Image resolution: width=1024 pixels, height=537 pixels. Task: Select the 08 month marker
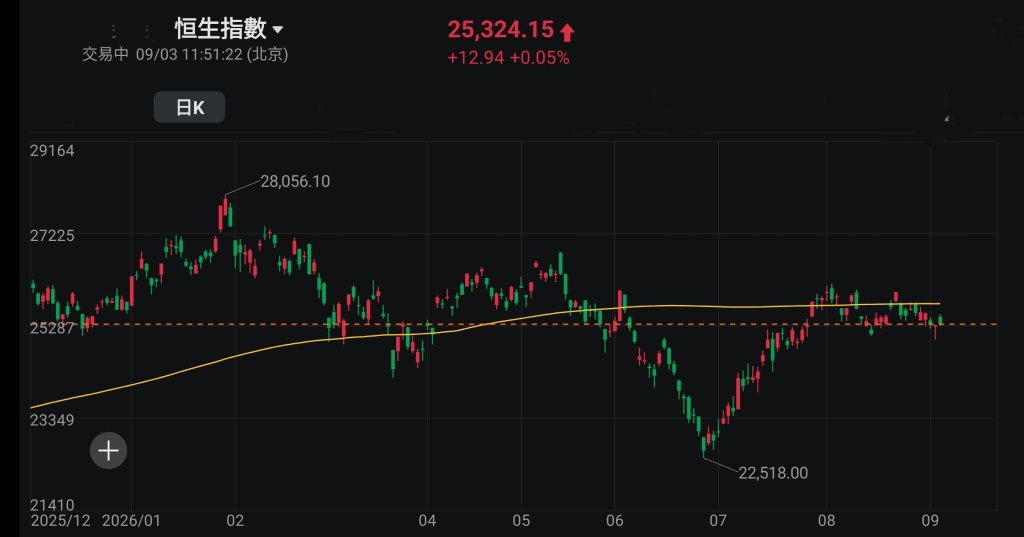(x=827, y=521)
